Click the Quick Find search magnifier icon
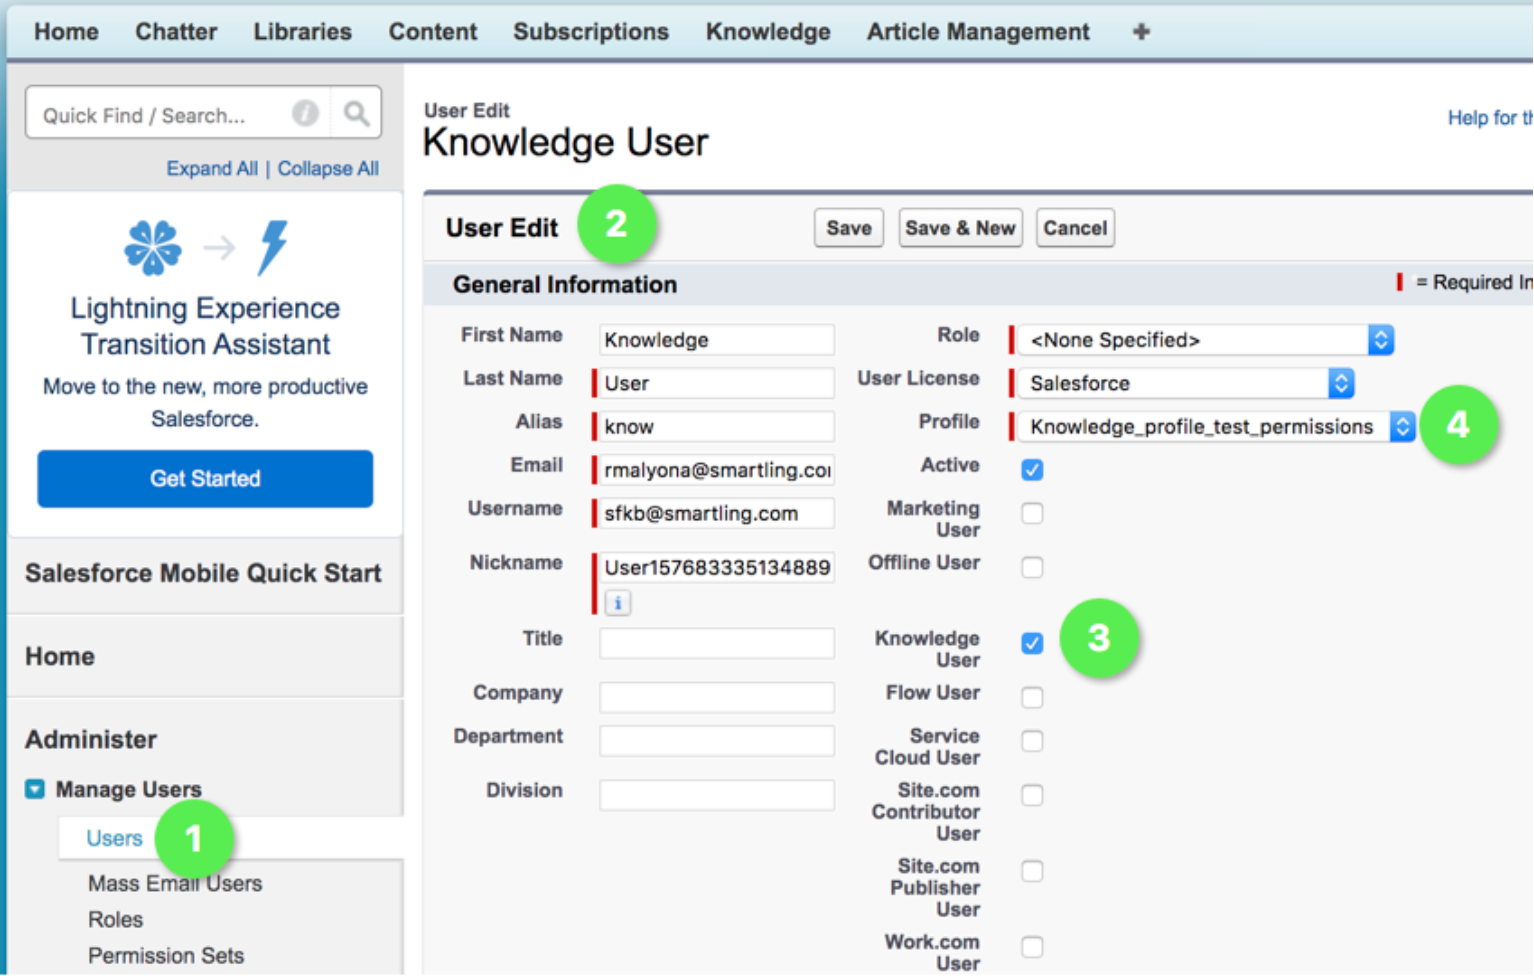Screen dimensions: 1534x976 [356, 114]
